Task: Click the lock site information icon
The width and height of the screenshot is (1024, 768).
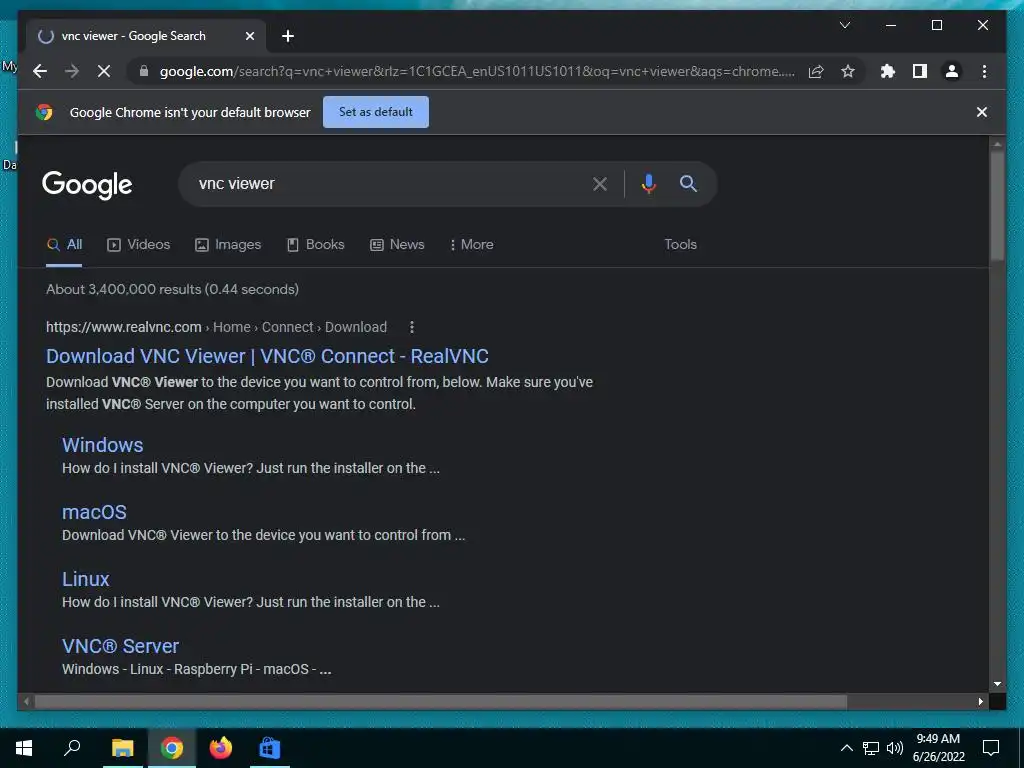Action: pyautogui.click(x=144, y=71)
